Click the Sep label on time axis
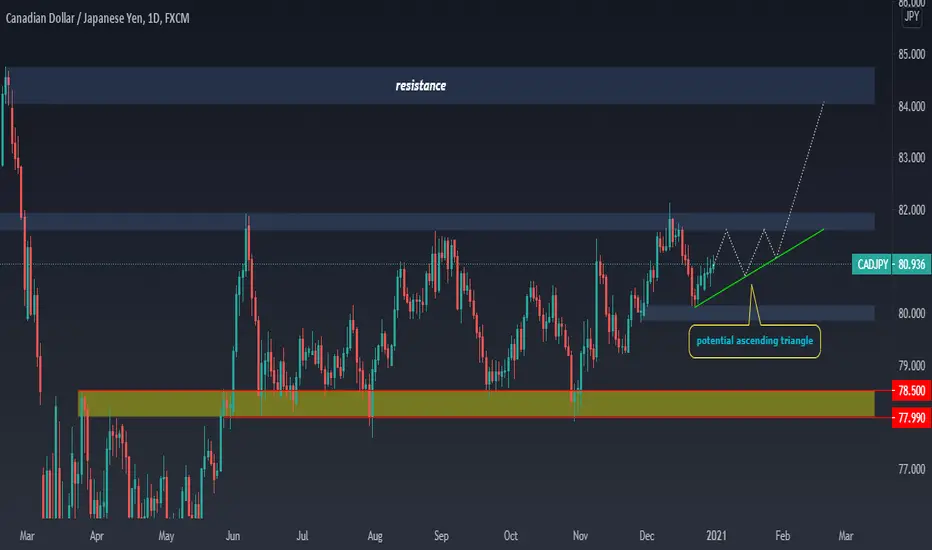The width and height of the screenshot is (932, 550). click(441, 536)
